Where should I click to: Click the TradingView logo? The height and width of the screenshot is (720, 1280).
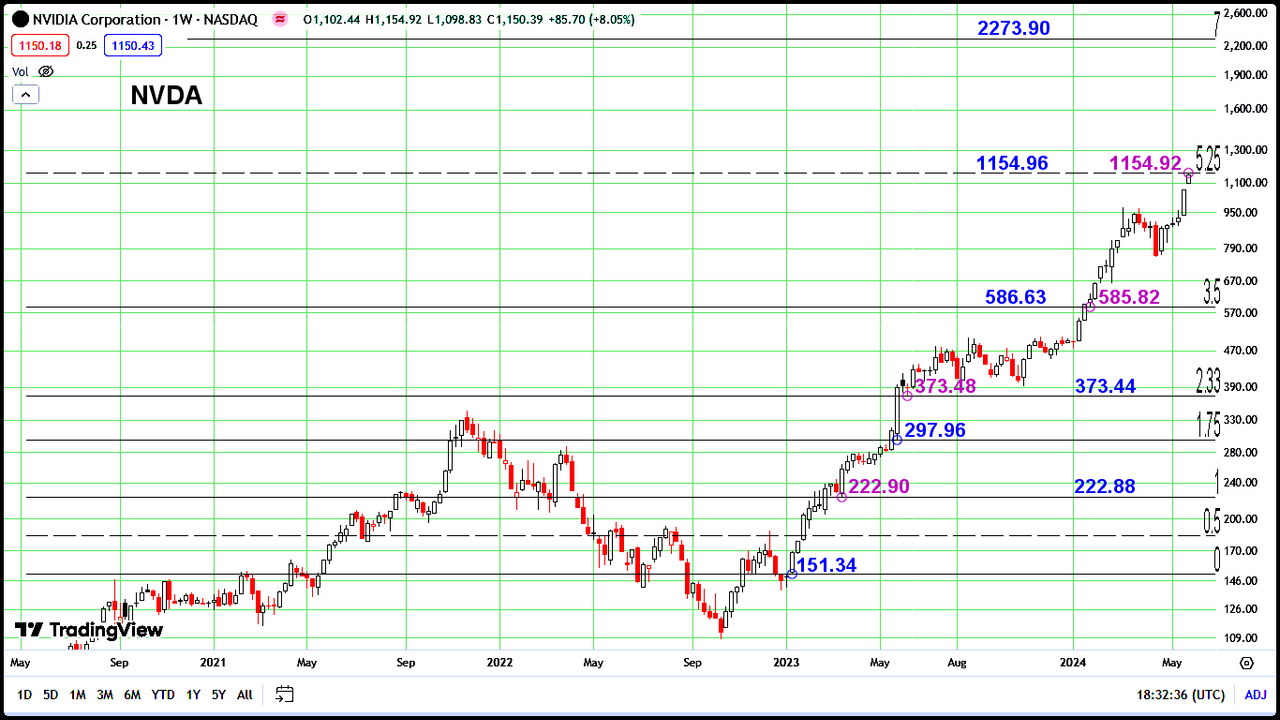[x=88, y=630]
